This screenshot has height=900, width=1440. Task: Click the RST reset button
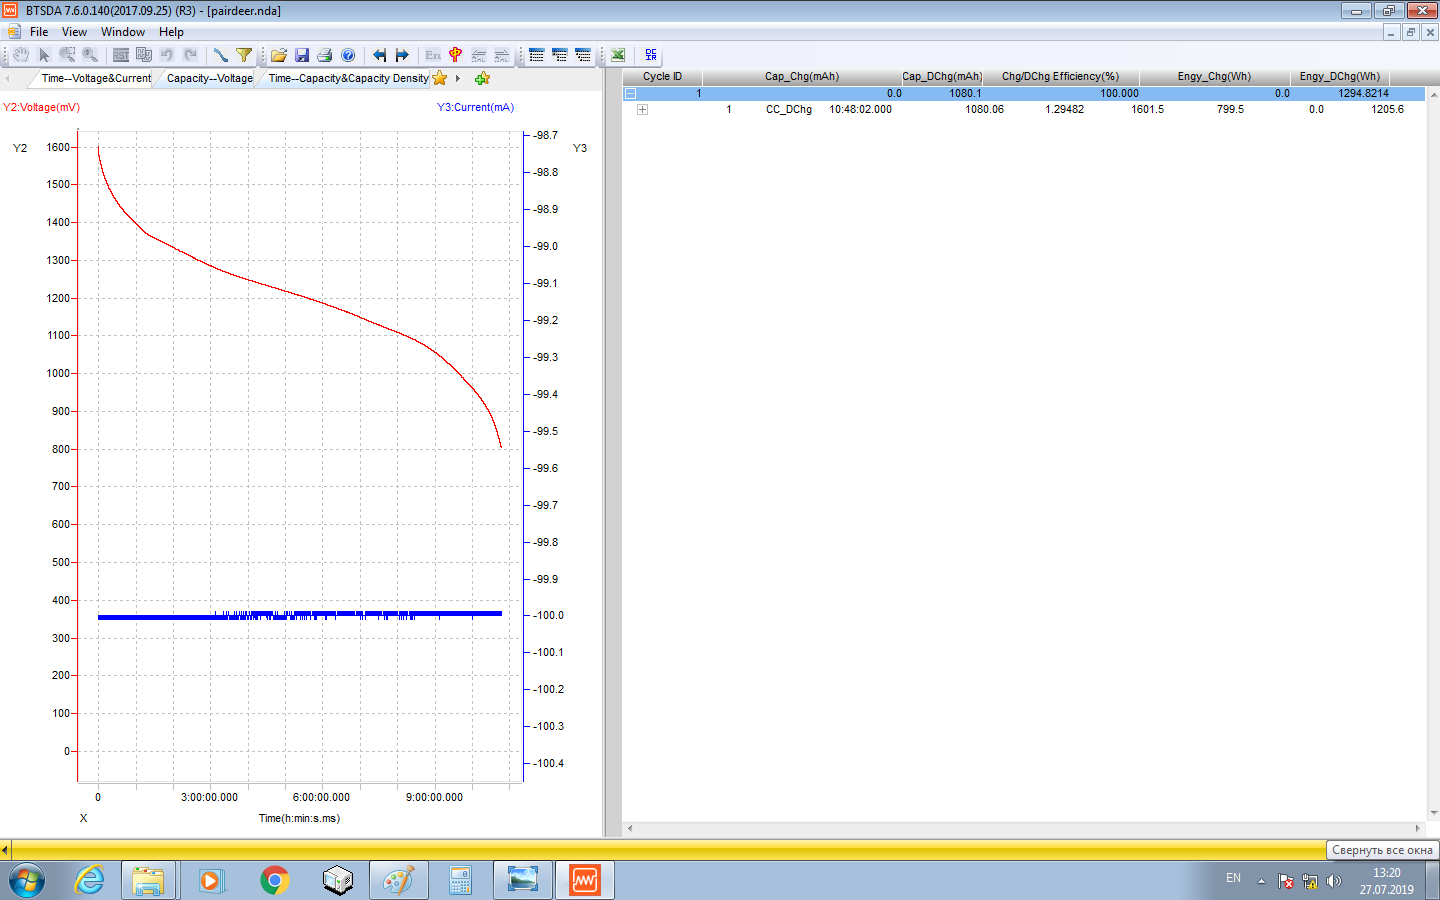click(x=121, y=55)
